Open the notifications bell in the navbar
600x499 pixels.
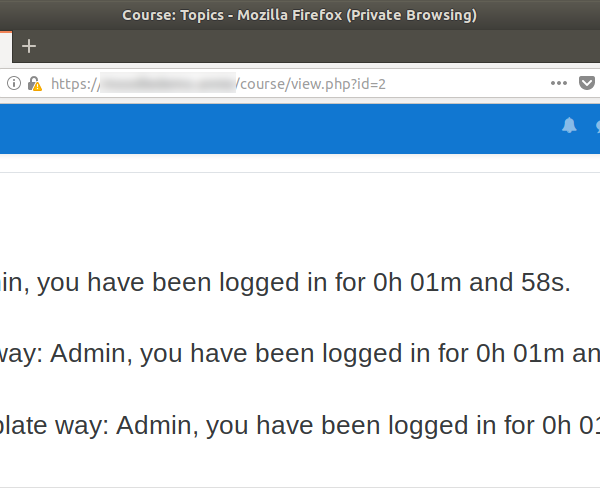[569, 126]
